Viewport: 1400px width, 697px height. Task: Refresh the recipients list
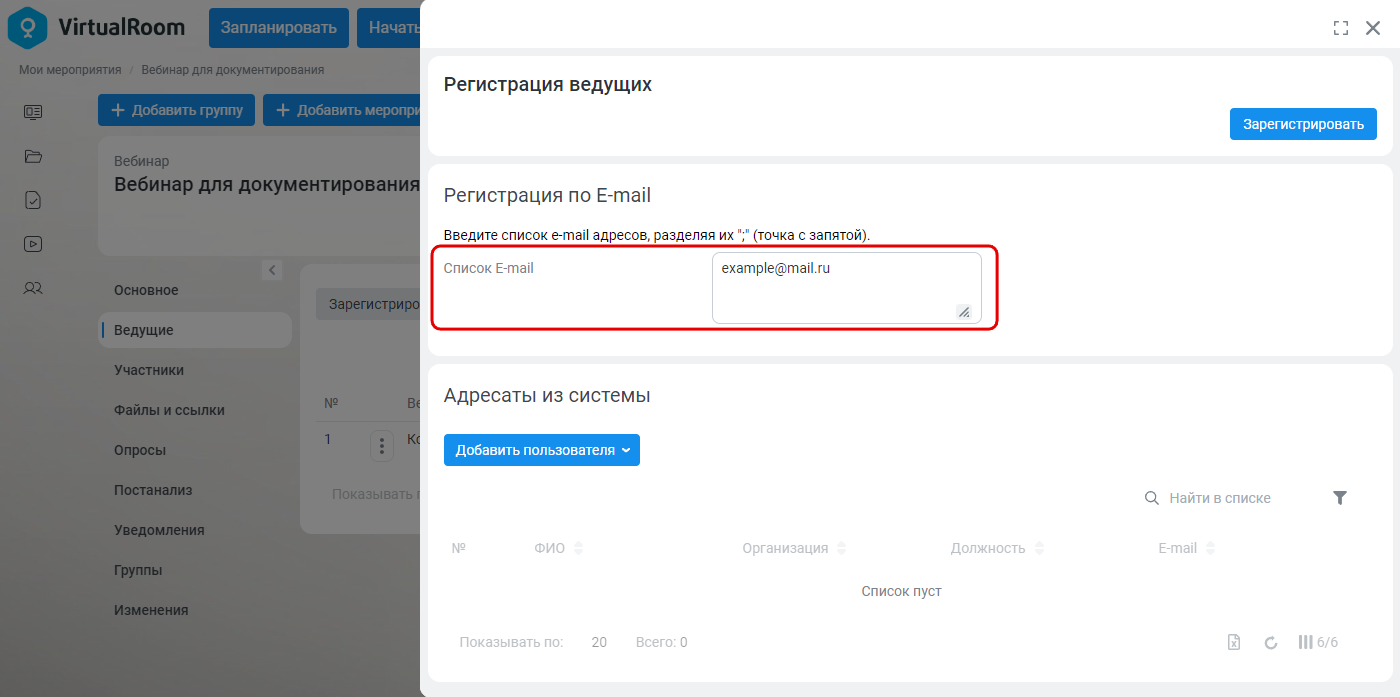click(1271, 642)
